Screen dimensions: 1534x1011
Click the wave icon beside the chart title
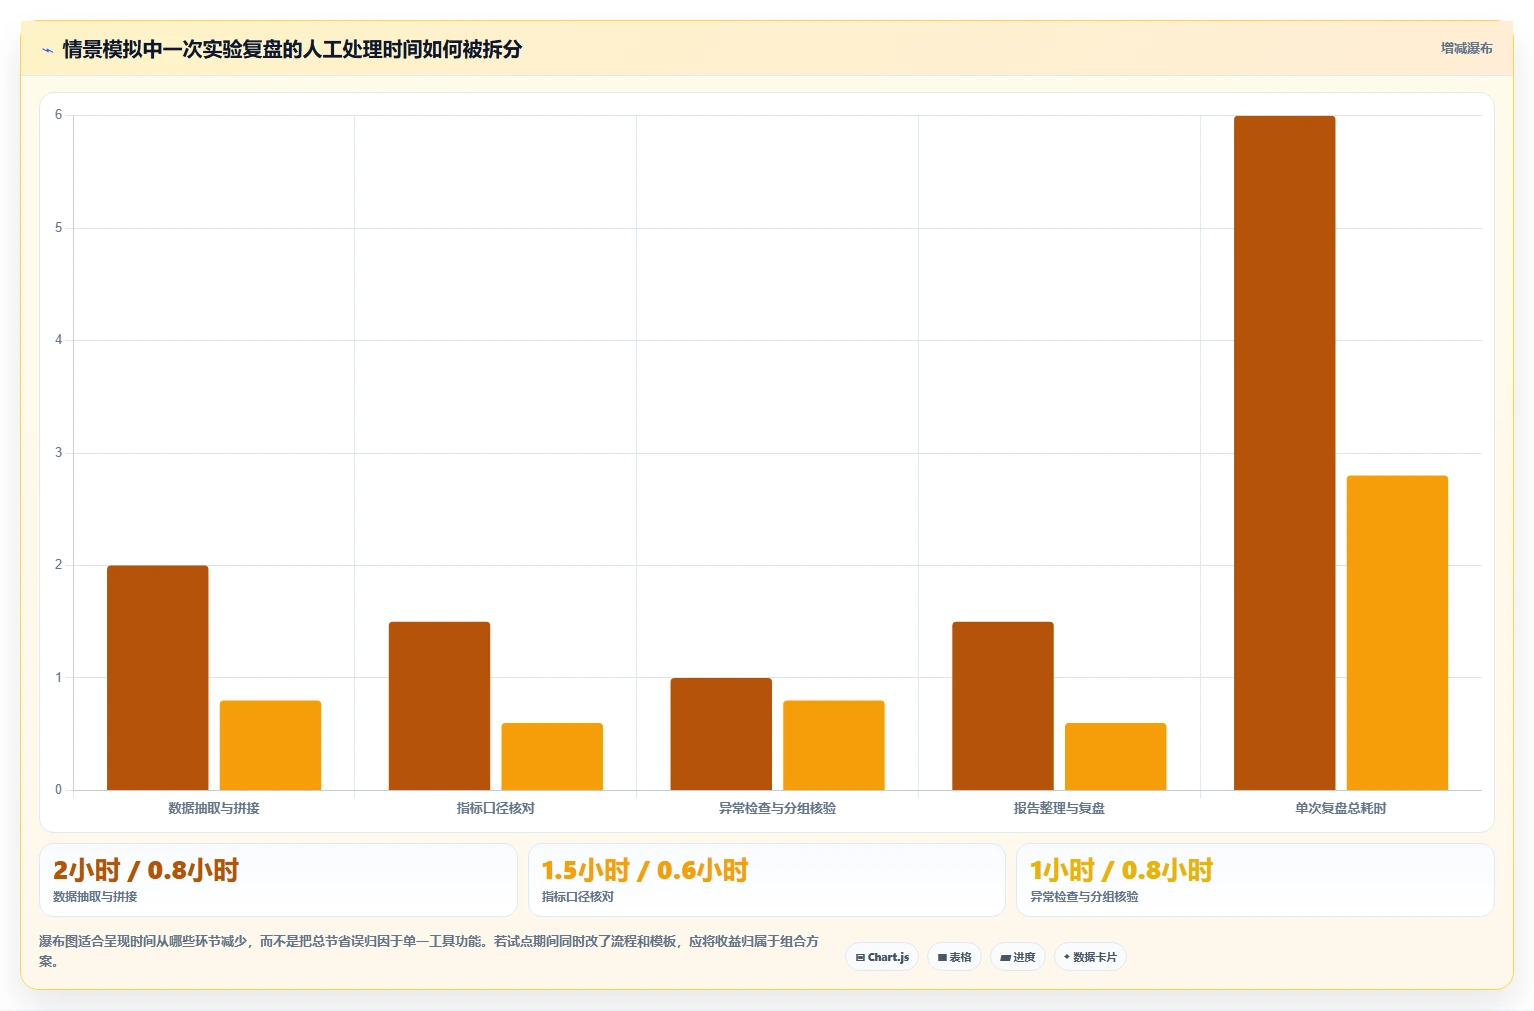47,50
